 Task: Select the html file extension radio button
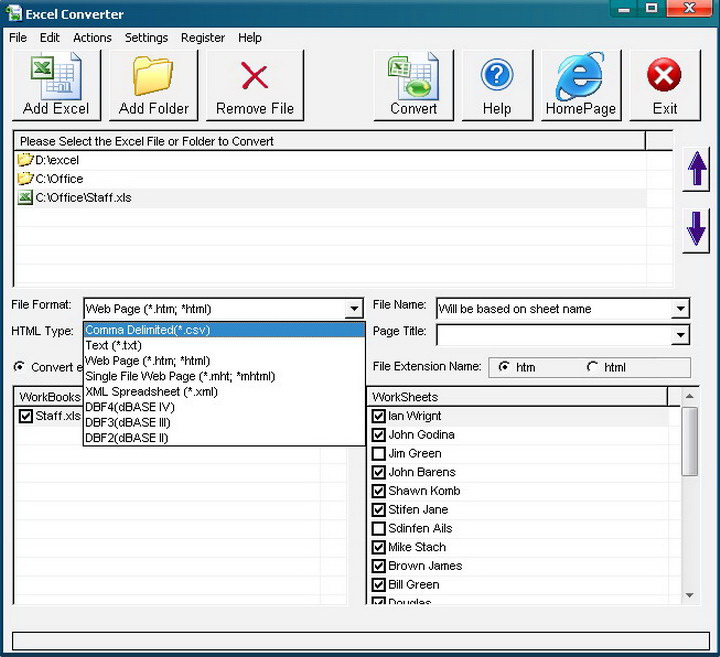tap(594, 367)
